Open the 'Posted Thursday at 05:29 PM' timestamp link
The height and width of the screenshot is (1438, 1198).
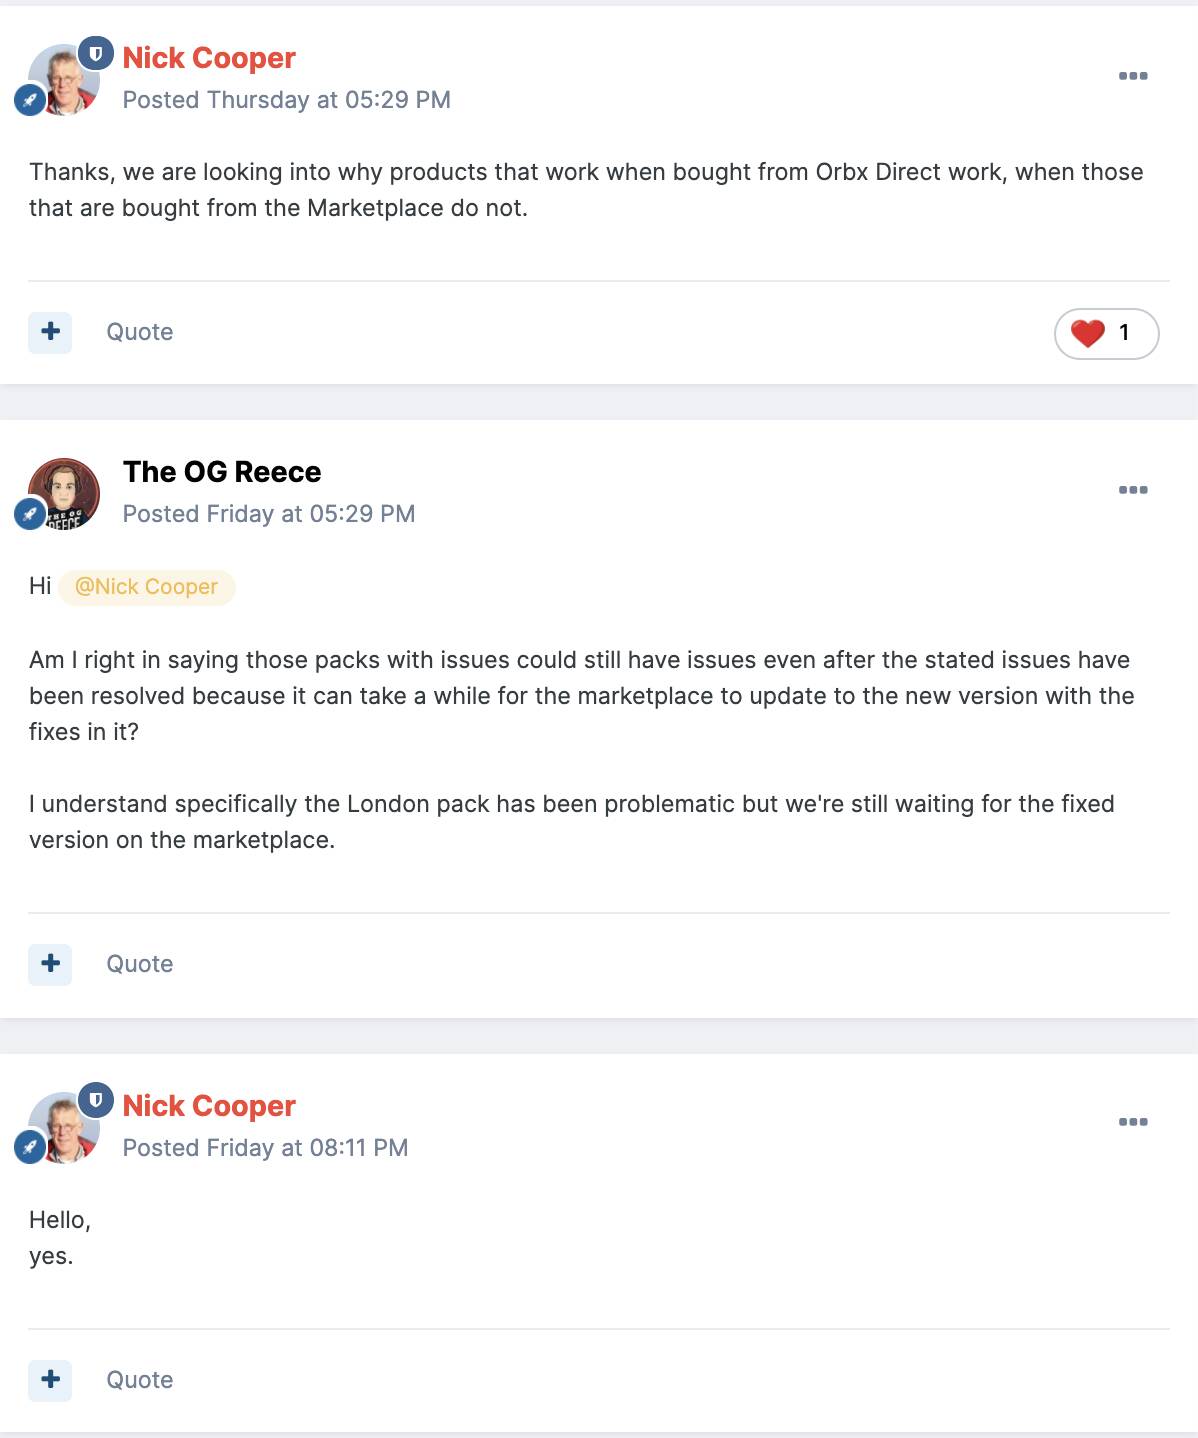[x=286, y=100]
